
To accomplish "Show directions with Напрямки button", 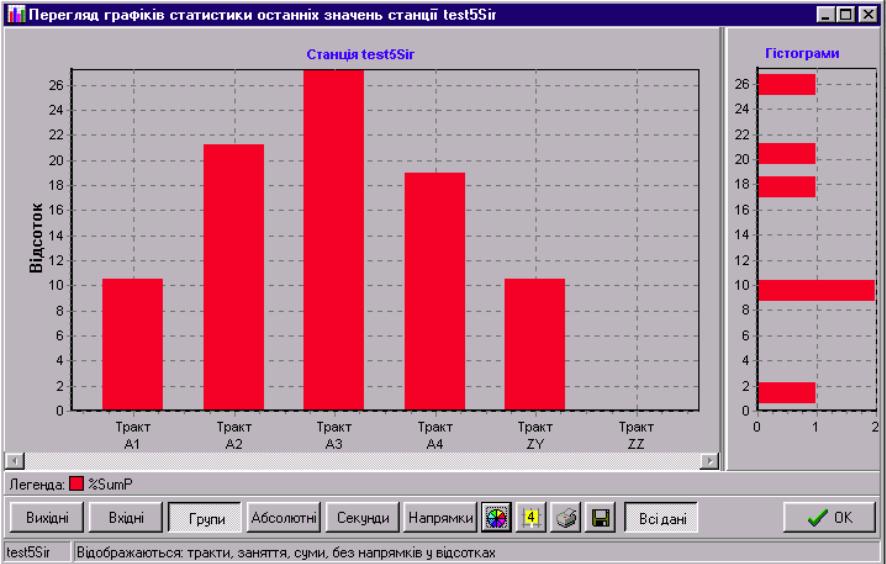I will coord(441,517).
